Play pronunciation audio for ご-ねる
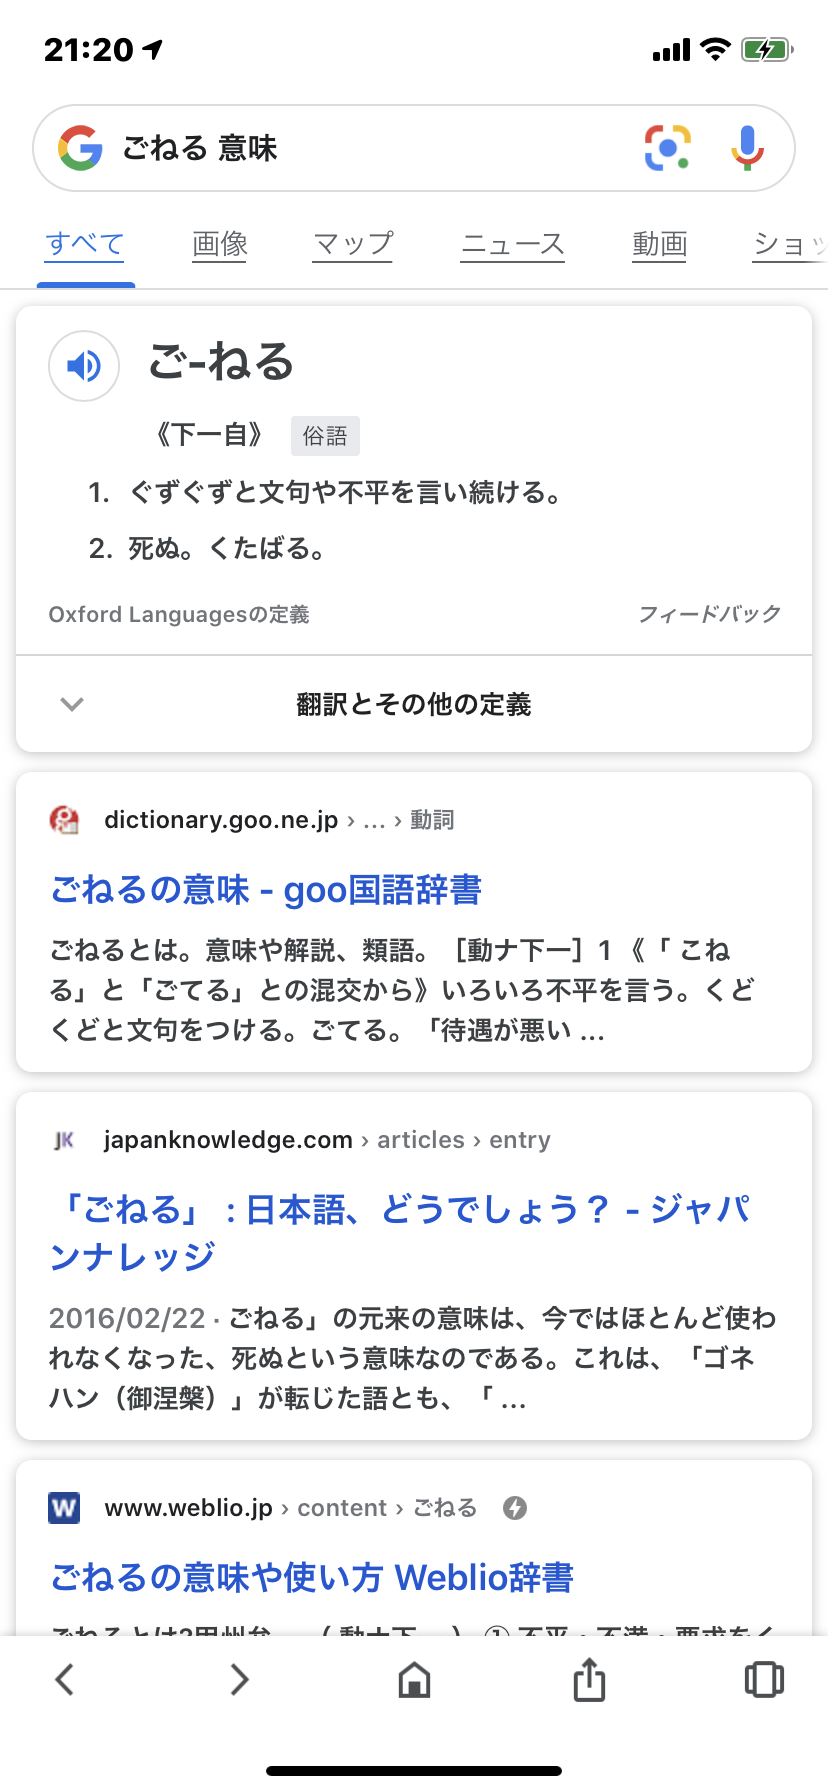This screenshot has width=828, height=1792. coord(84,366)
